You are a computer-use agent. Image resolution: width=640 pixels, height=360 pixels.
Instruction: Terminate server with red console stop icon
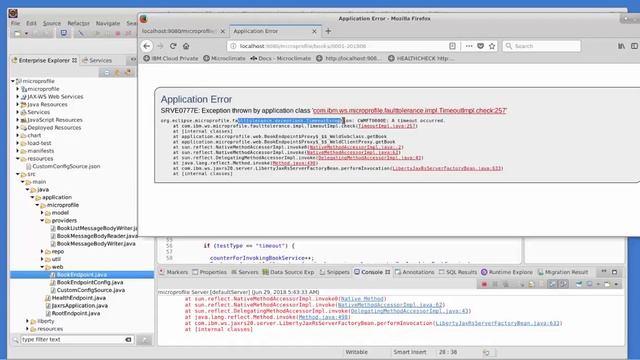point(484,284)
